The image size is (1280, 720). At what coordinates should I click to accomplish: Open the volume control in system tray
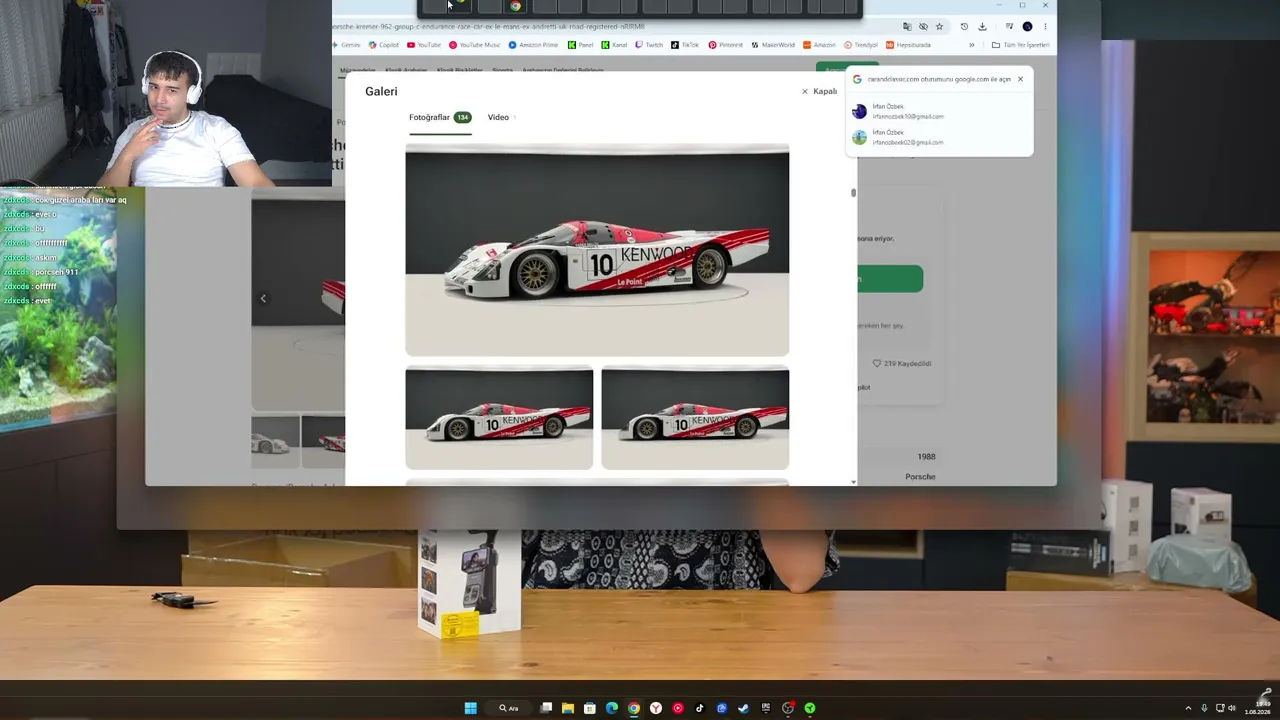click(x=1232, y=708)
